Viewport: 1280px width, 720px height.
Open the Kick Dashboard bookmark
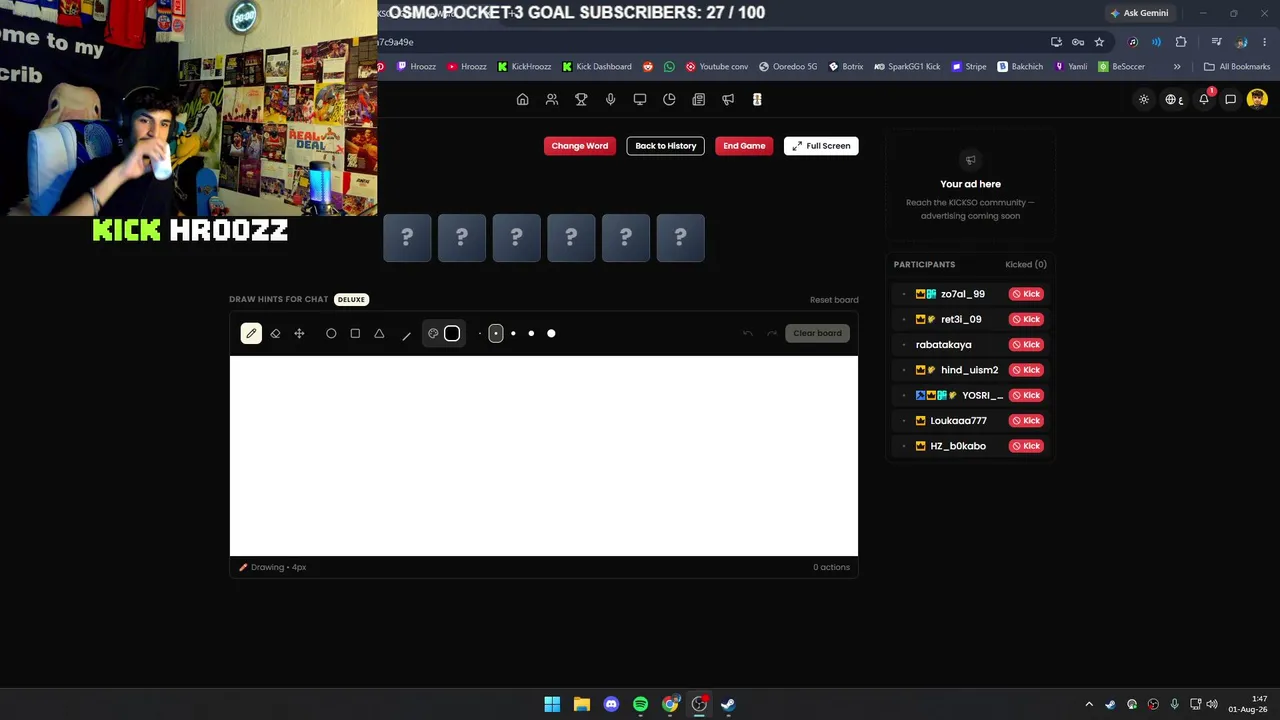597,67
